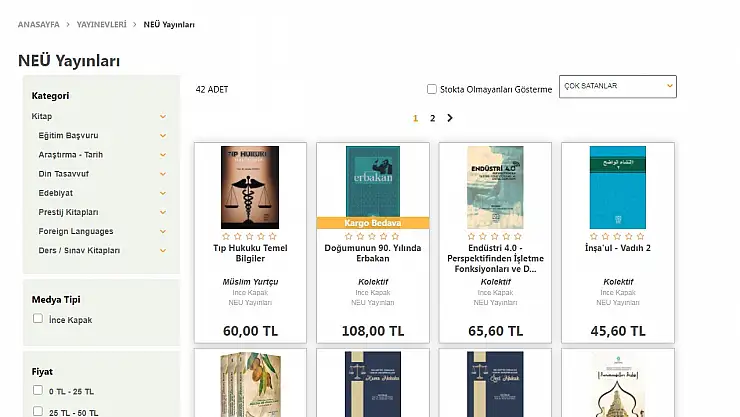Select Araştırma - Tarih category
This screenshot has height=417, width=740.
point(71,155)
